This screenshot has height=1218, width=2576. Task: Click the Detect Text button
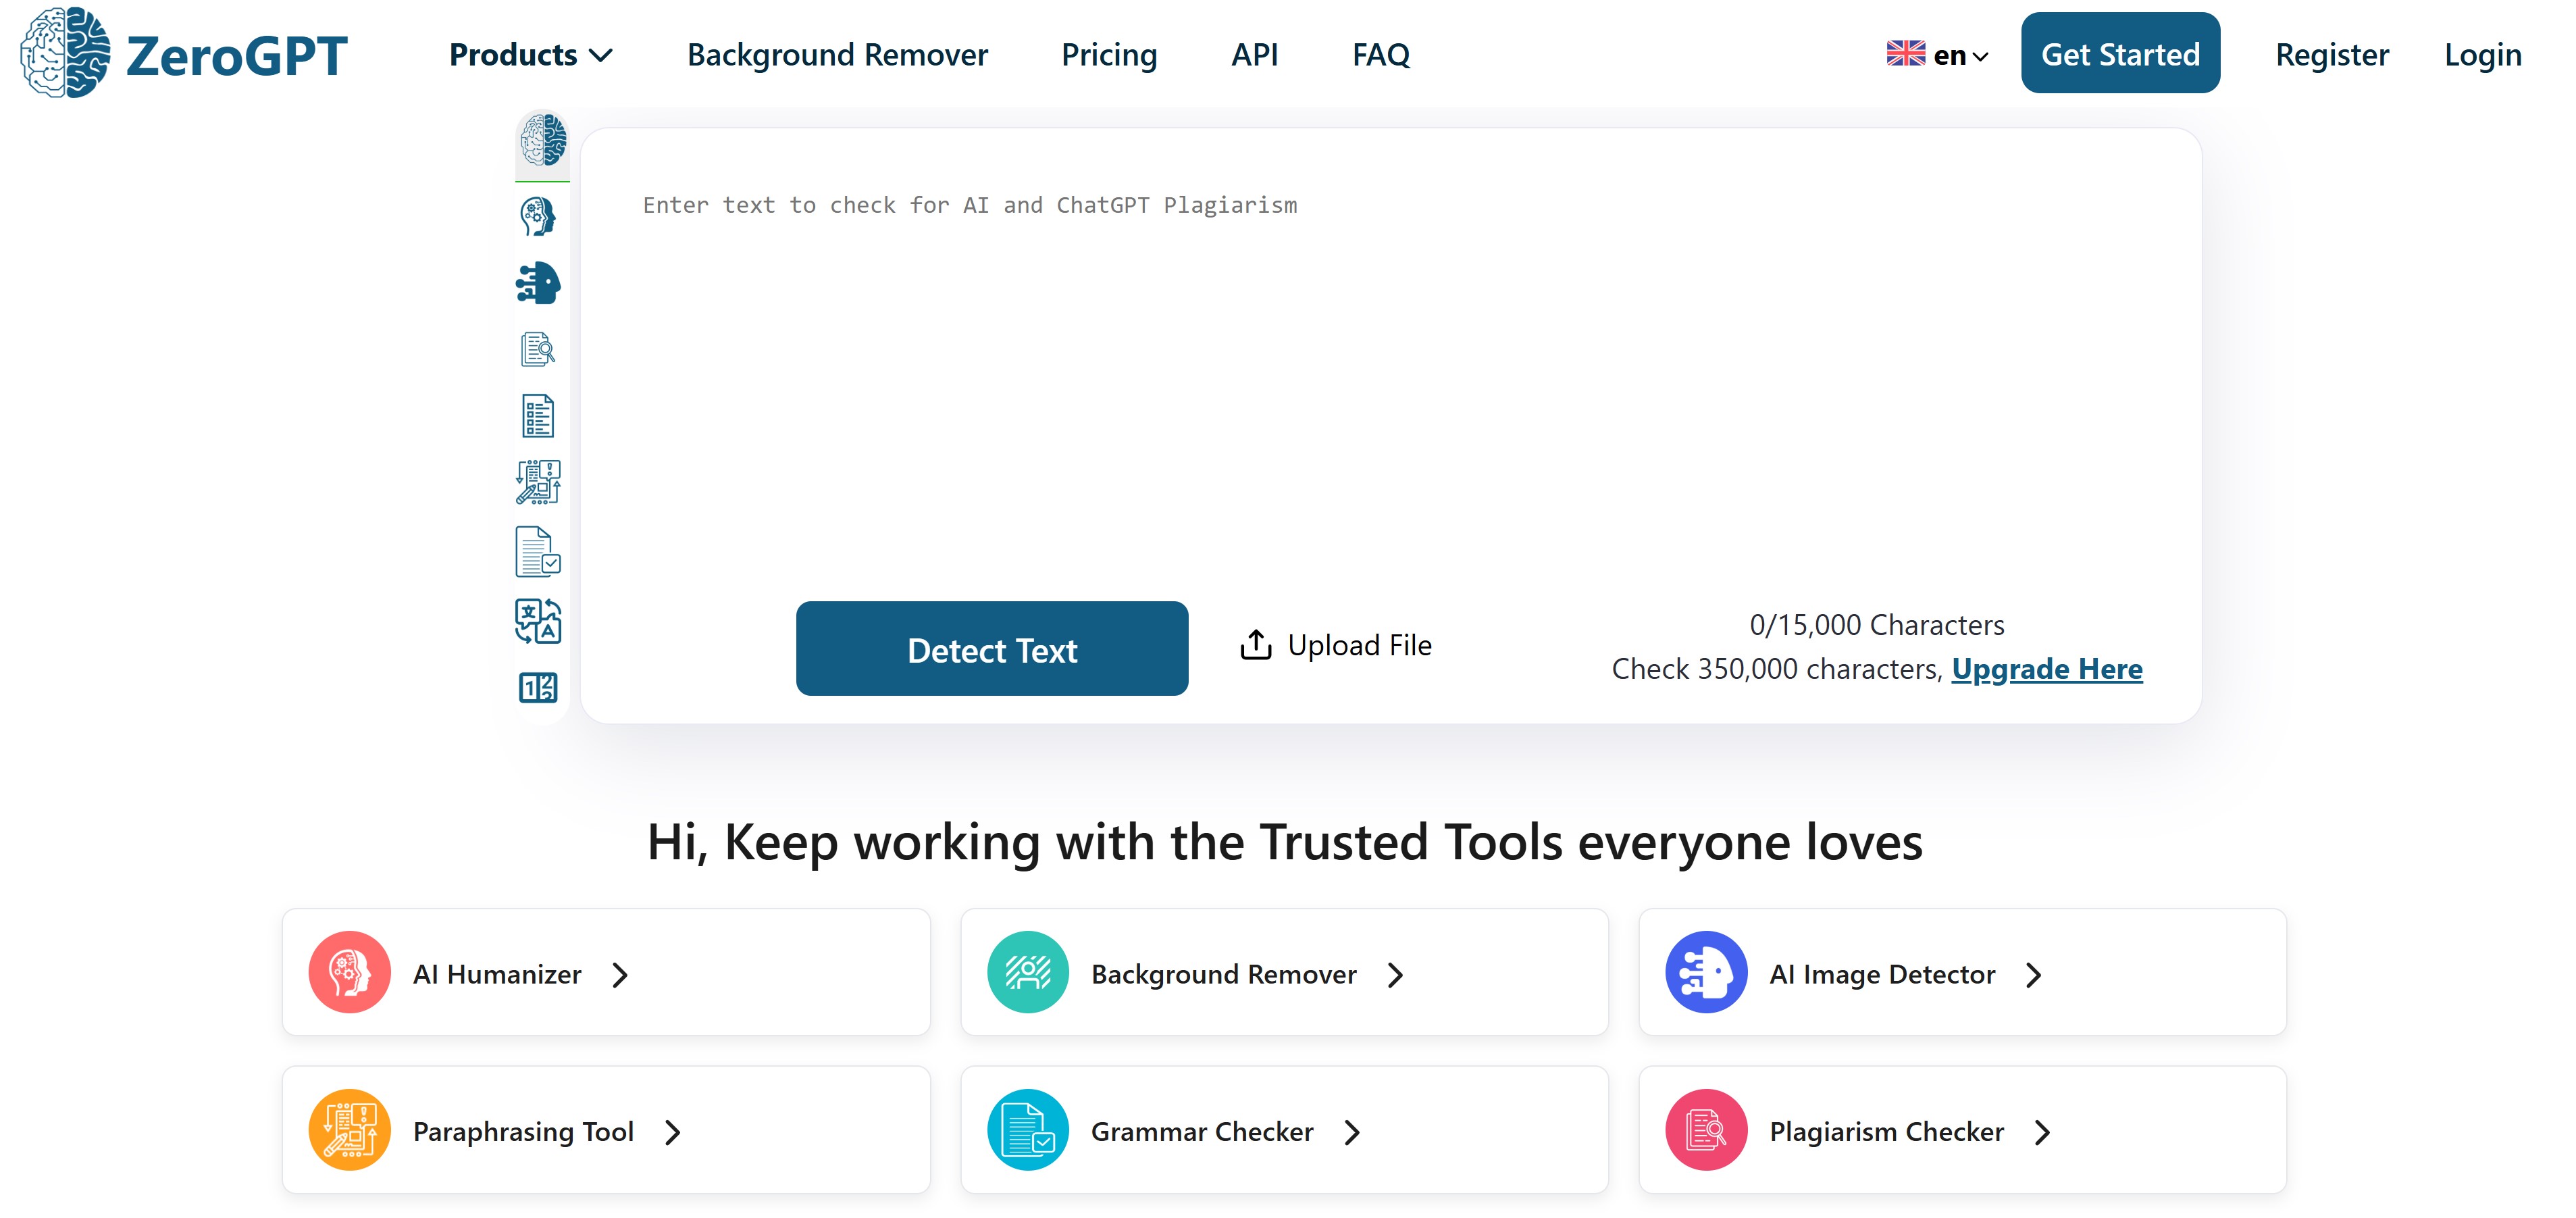pyautogui.click(x=992, y=649)
